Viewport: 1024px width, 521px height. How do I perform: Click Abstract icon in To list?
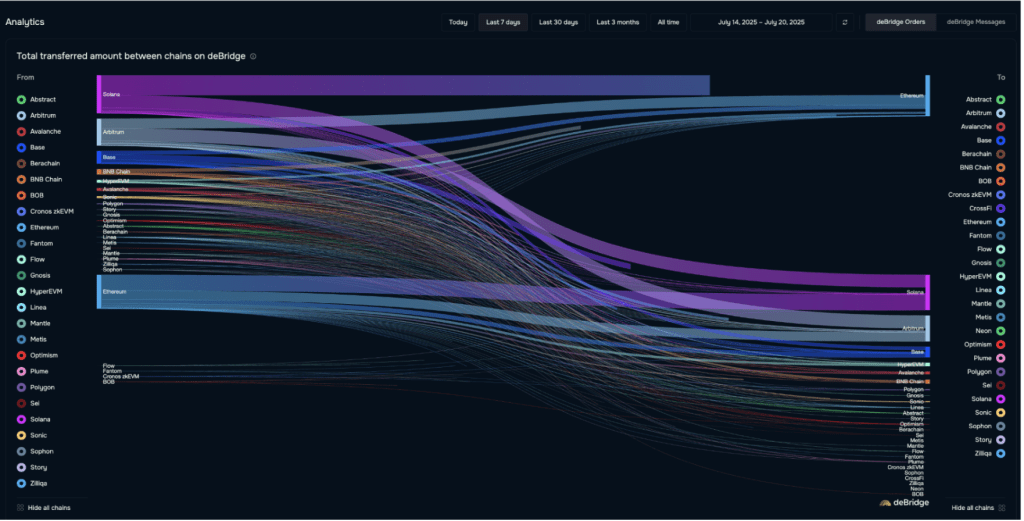click(x=1000, y=100)
